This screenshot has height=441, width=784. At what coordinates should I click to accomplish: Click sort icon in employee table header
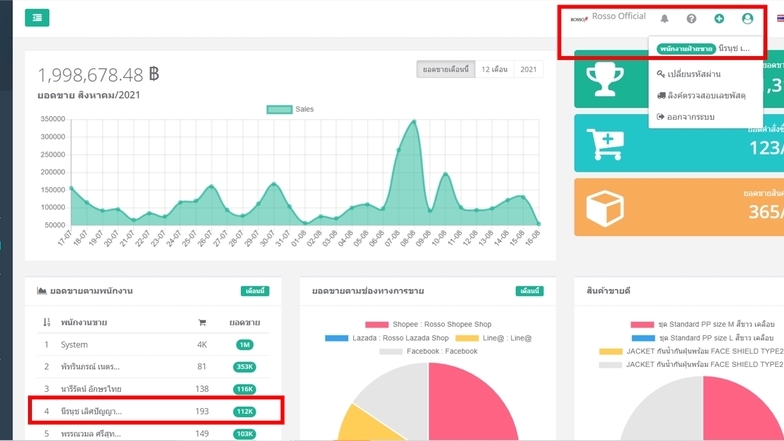point(46,322)
